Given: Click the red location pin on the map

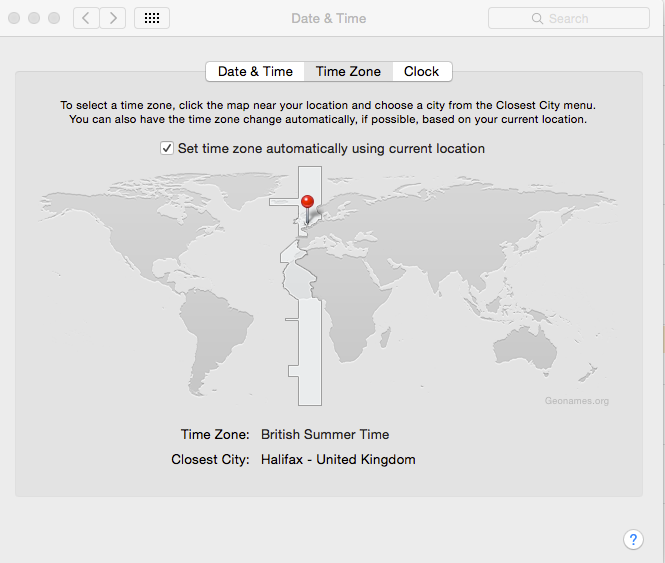Looking at the screenshot, I should 308,203.
